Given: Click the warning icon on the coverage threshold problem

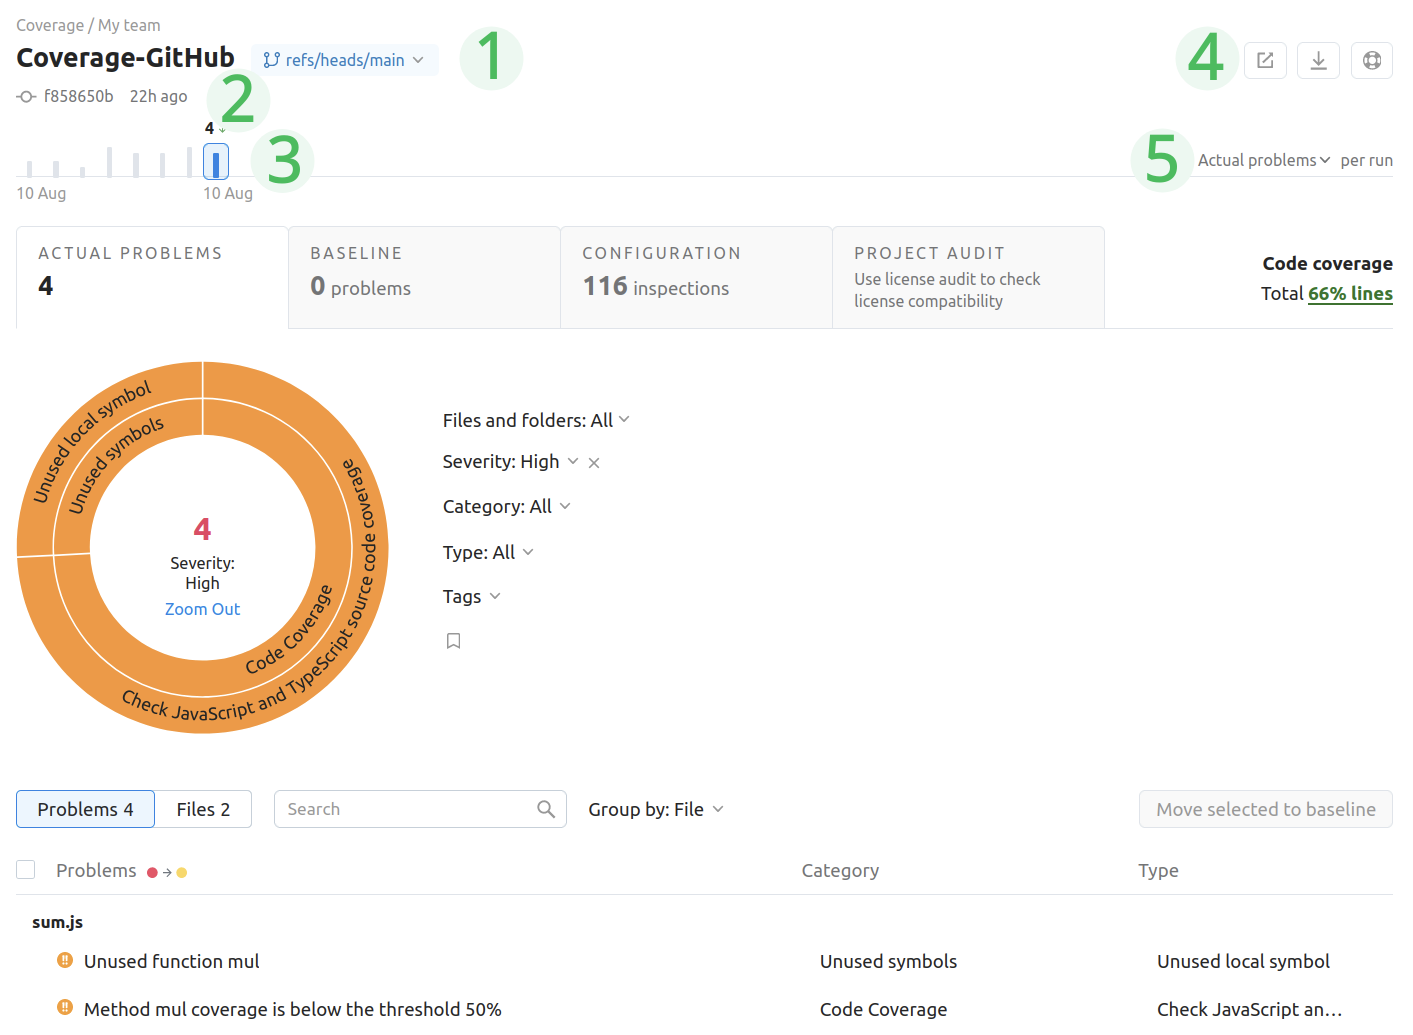Looking at the screenshot, I should pyautogui.click(x=64, y=1009).
